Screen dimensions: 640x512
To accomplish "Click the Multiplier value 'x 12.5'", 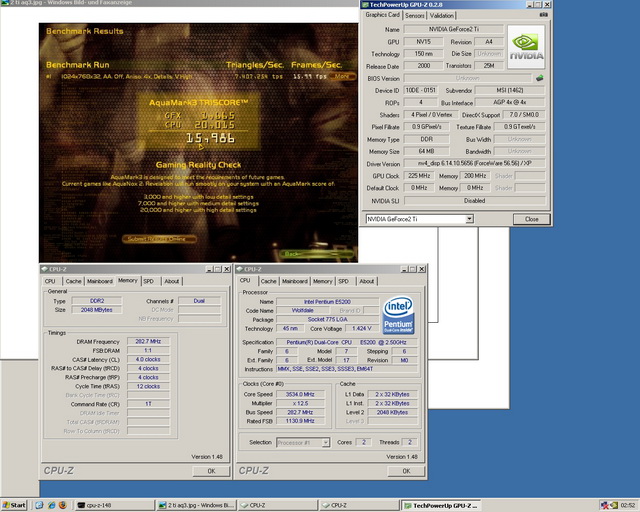I will click(x=300, y=403).
